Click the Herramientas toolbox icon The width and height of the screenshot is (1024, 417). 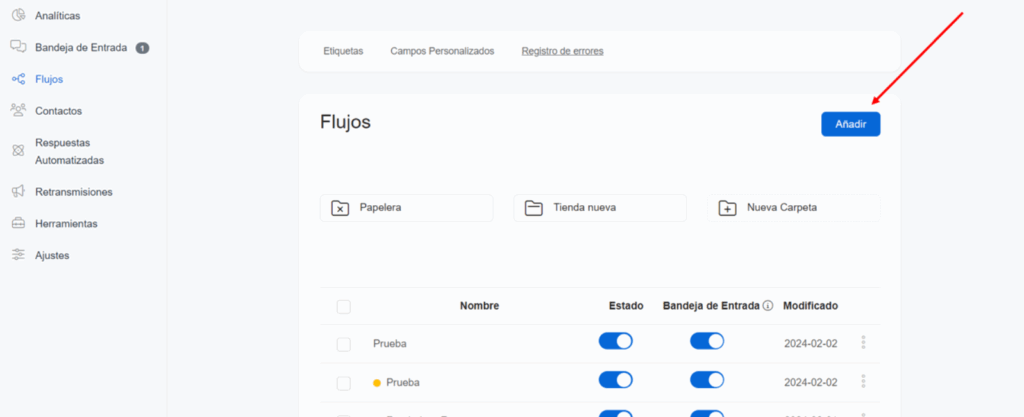[18, 223]
